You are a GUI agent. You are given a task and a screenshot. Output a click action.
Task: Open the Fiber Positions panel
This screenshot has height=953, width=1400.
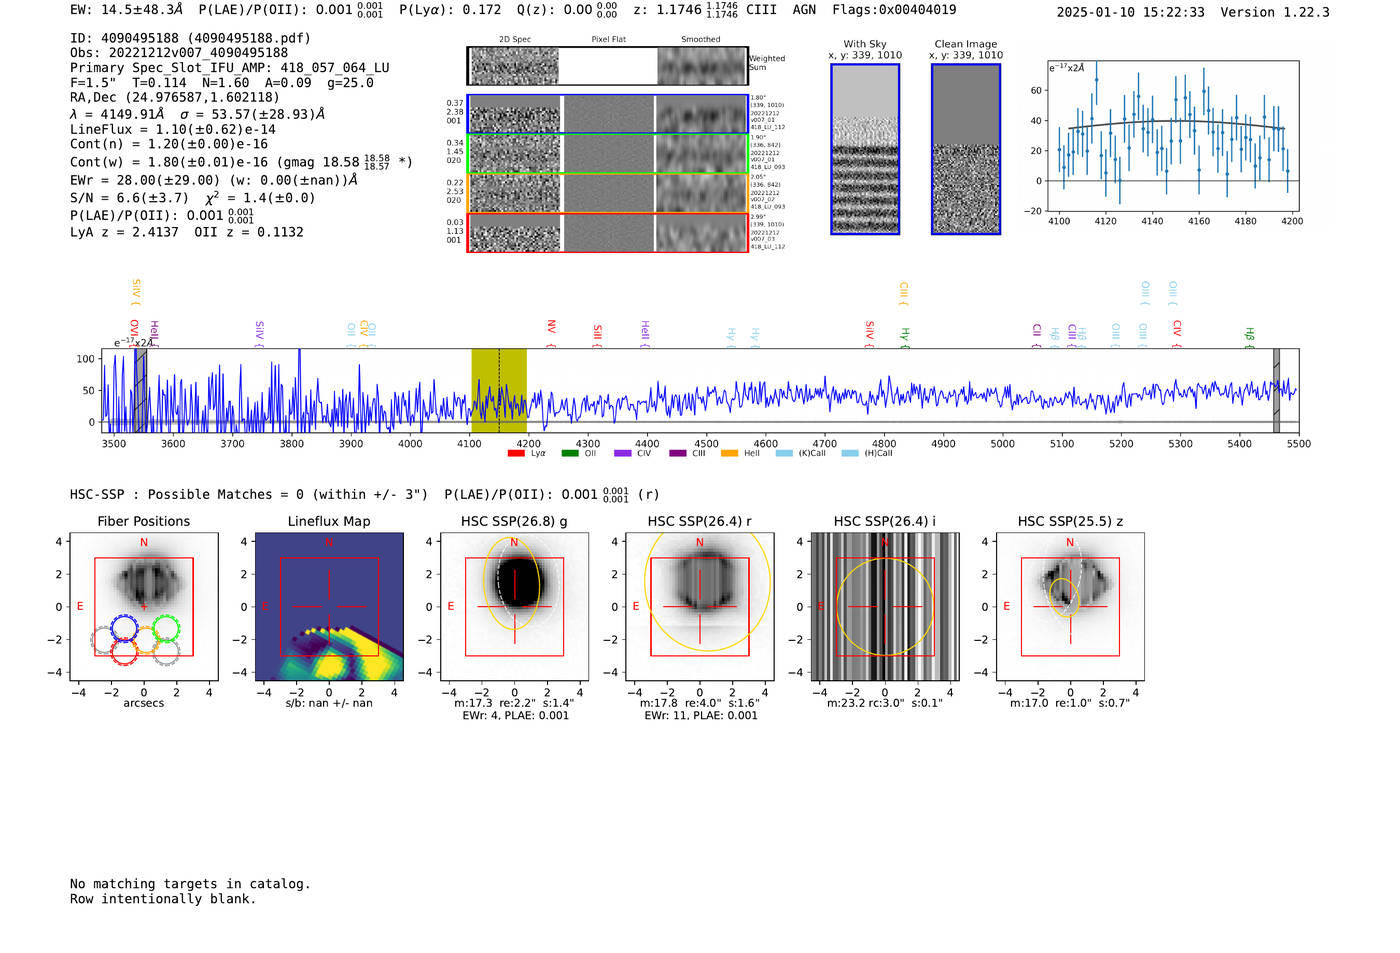[144, 607]
